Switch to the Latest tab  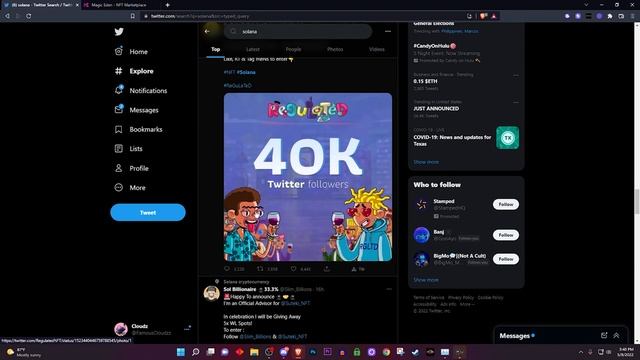pos(253,49)
